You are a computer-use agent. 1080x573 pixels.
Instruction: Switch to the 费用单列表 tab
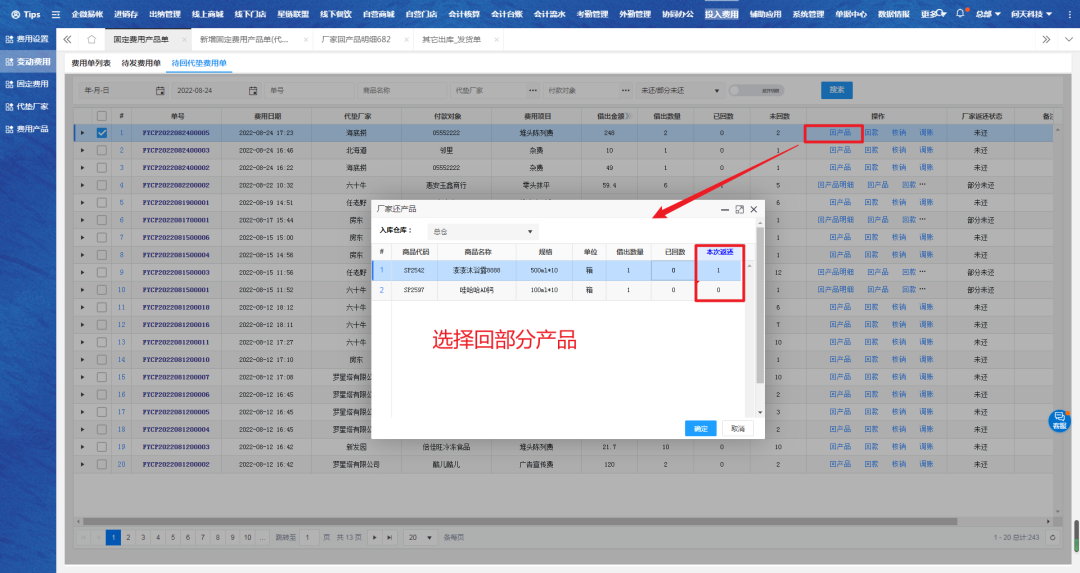(91, 63)
